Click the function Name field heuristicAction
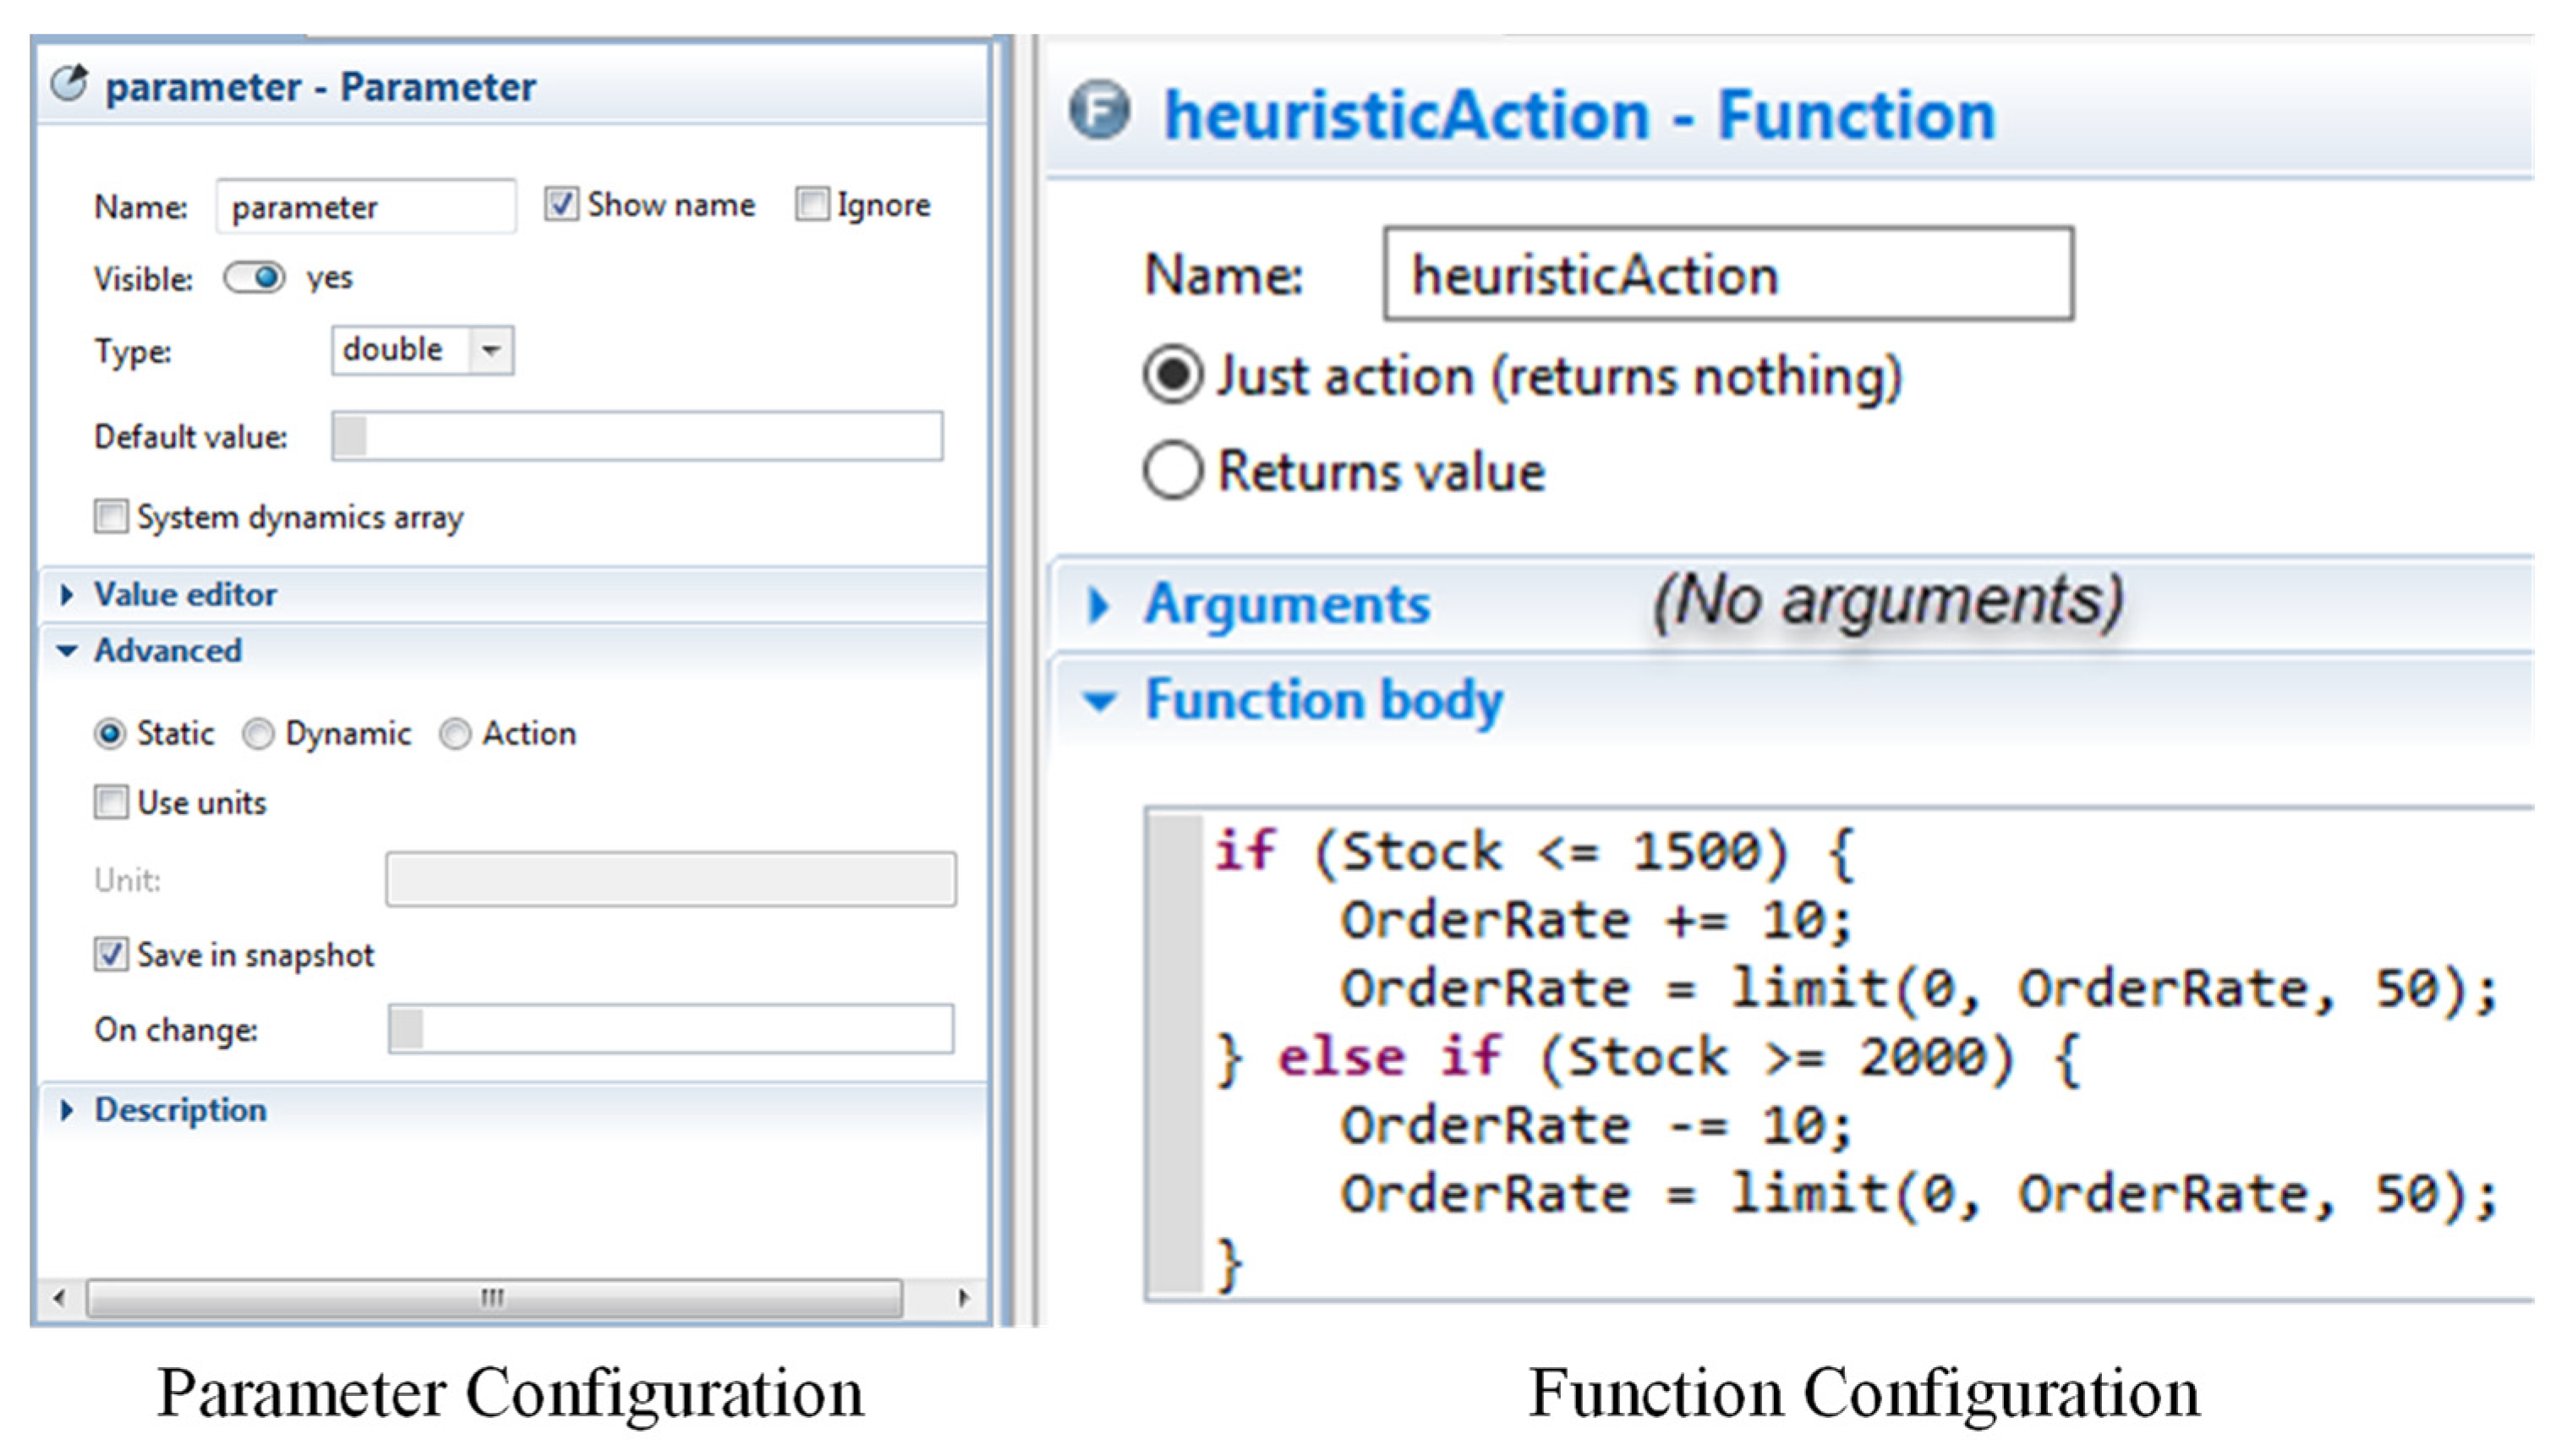This screenshot has width=2567, height=1456. [1727, 274]
